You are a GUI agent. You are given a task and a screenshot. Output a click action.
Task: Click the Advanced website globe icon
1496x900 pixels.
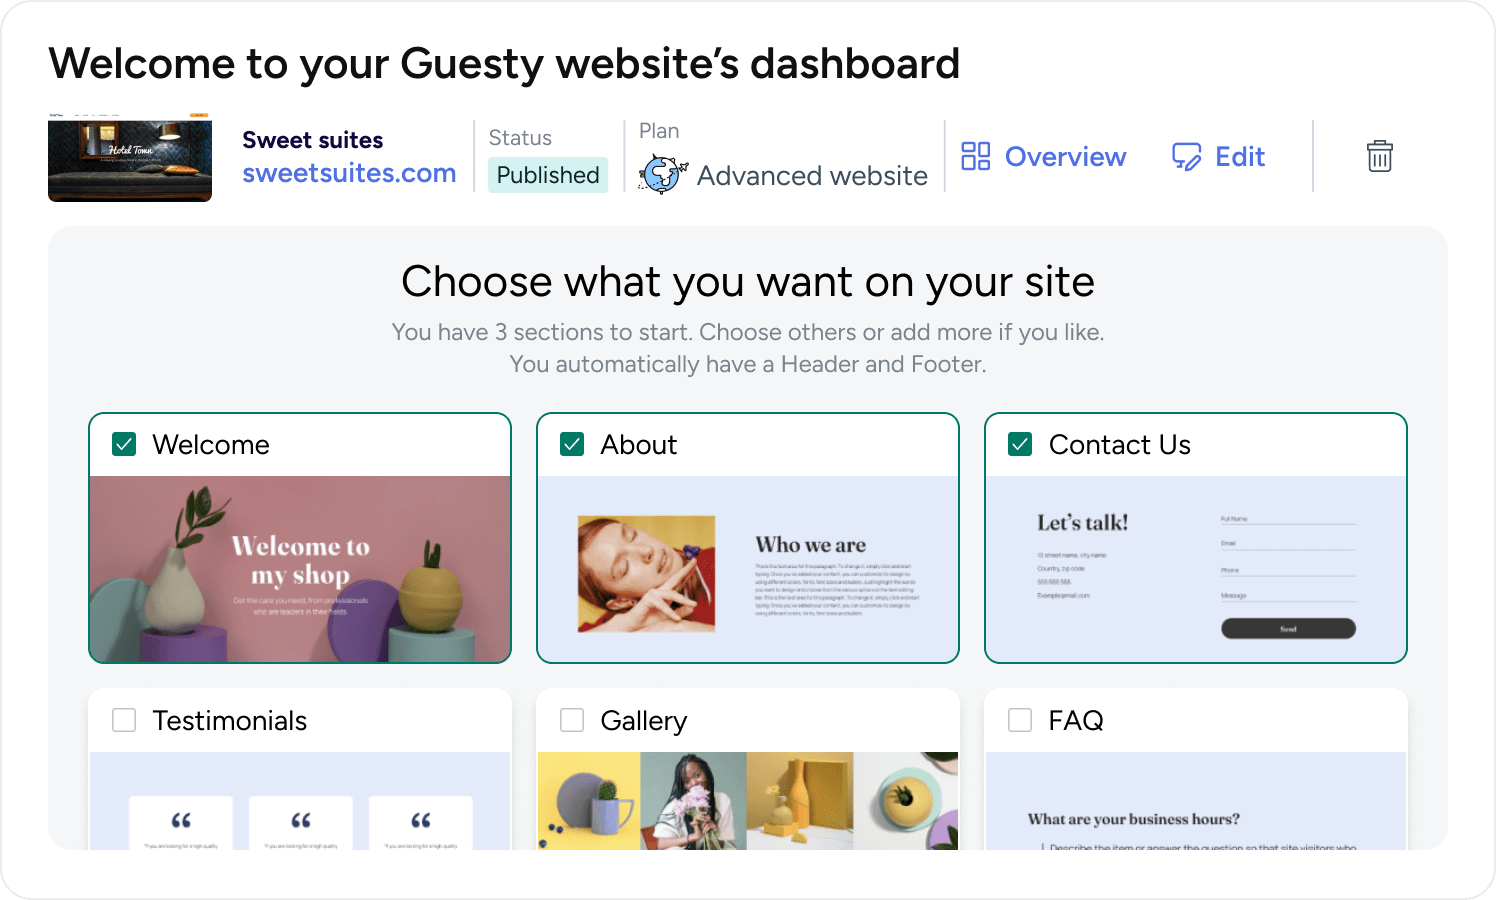662,175
